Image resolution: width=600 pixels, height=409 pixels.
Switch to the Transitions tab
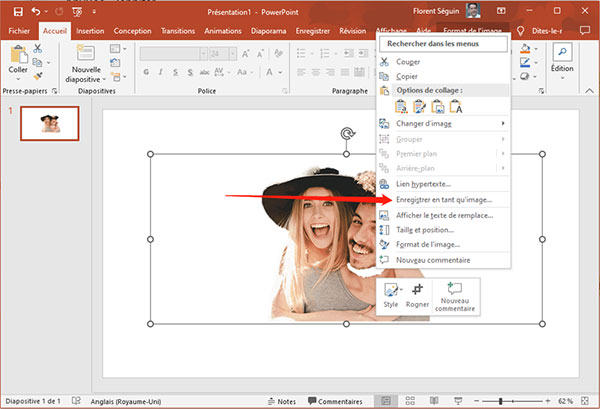pos(178,31)
